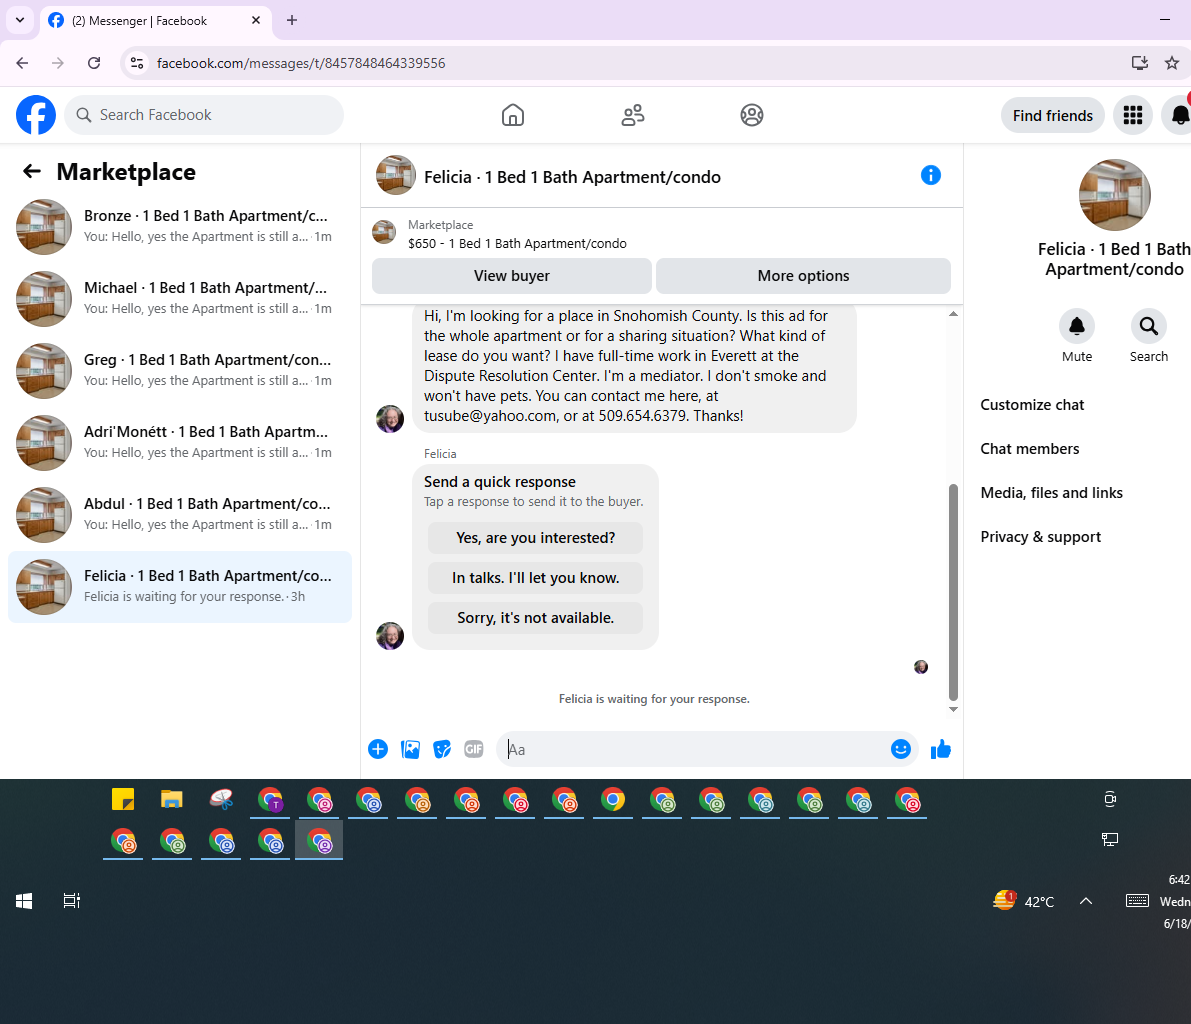
Task: Open the Windows Start menu
Action: pyautogui.click(x=24, y=901)
